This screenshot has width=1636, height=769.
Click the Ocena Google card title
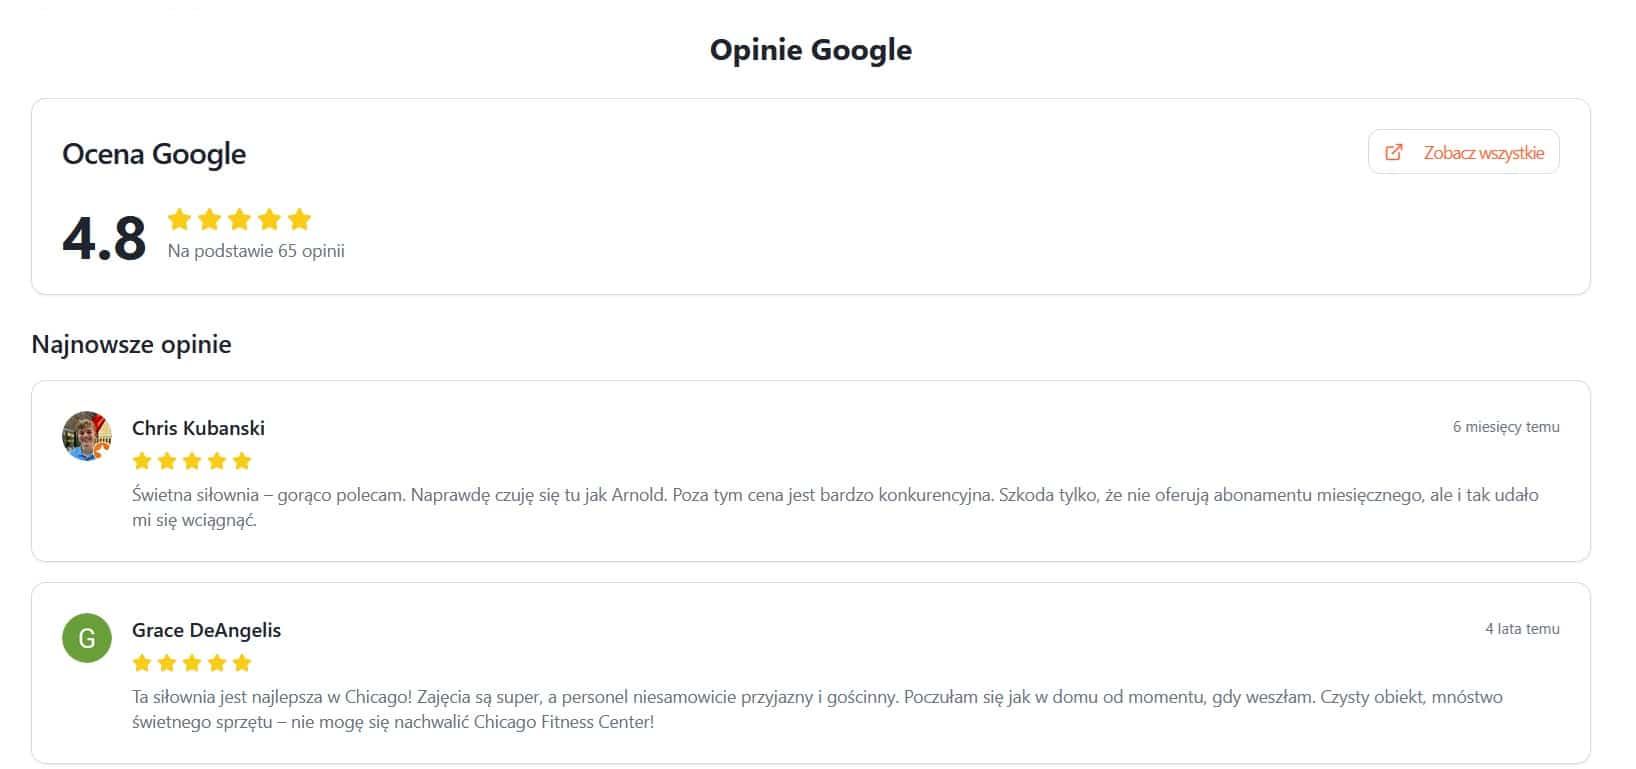[154, 154]
